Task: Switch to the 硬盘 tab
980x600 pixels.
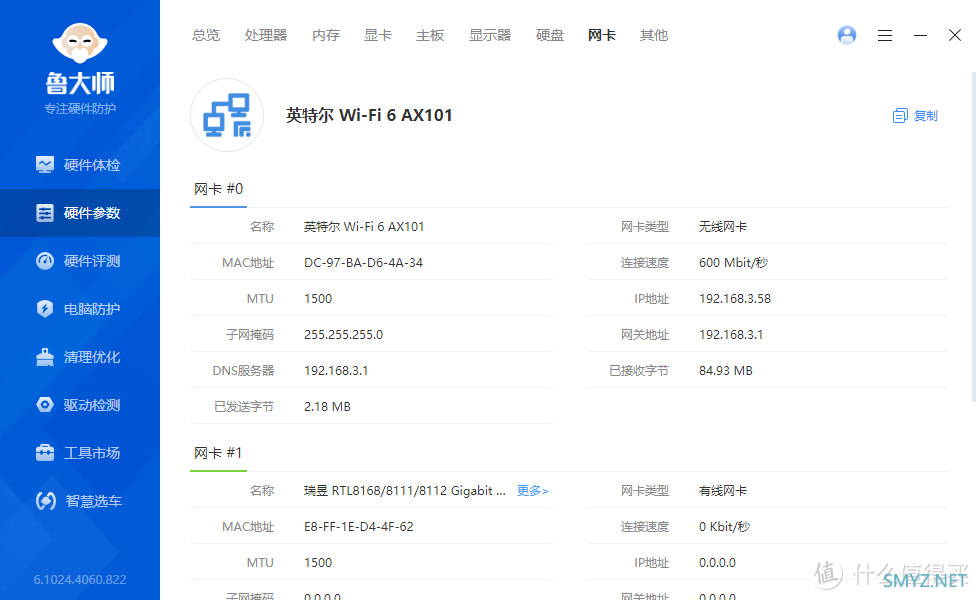Action: pos(549,36)
